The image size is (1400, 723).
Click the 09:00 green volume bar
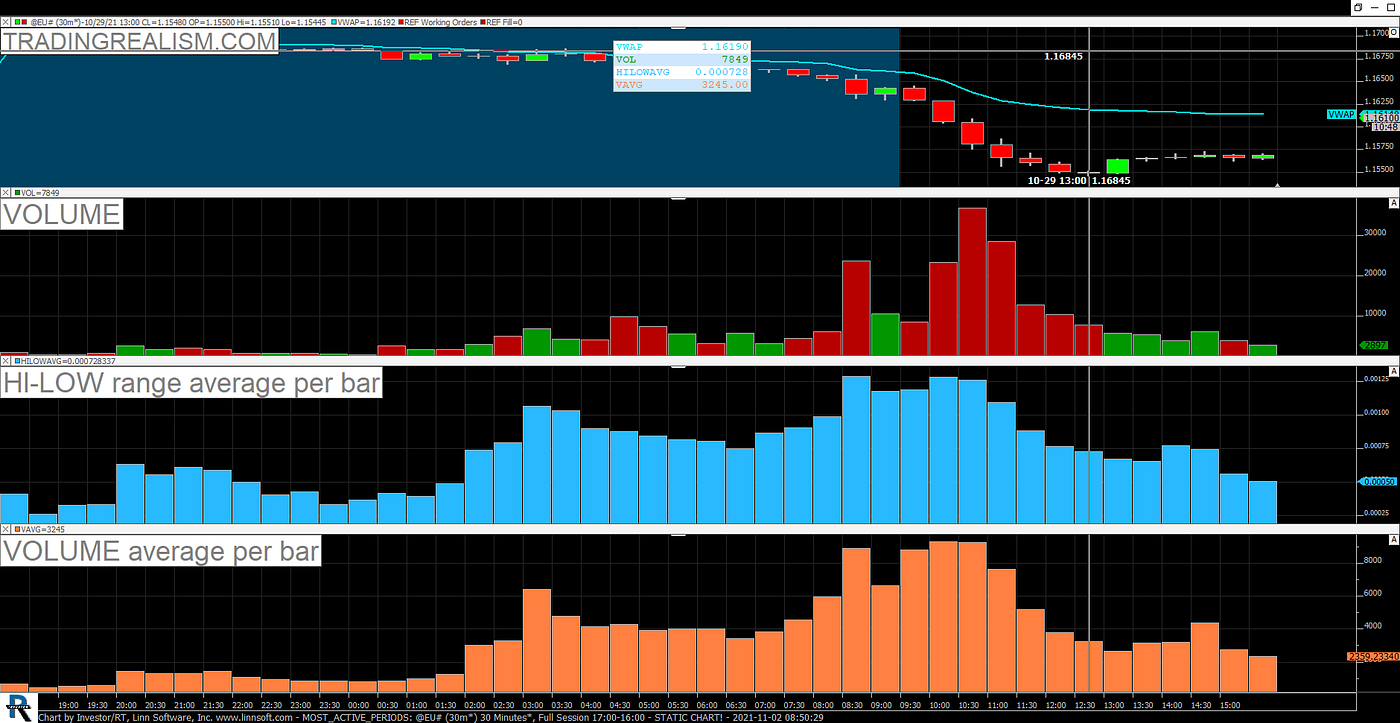coord(885,334)
